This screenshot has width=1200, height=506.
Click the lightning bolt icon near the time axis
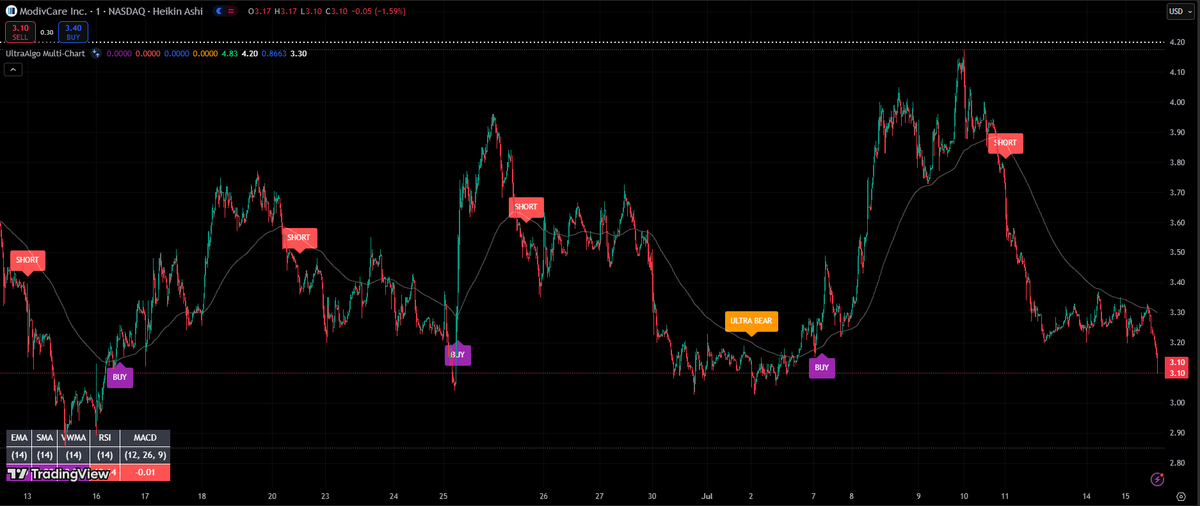pos(1157,479)
